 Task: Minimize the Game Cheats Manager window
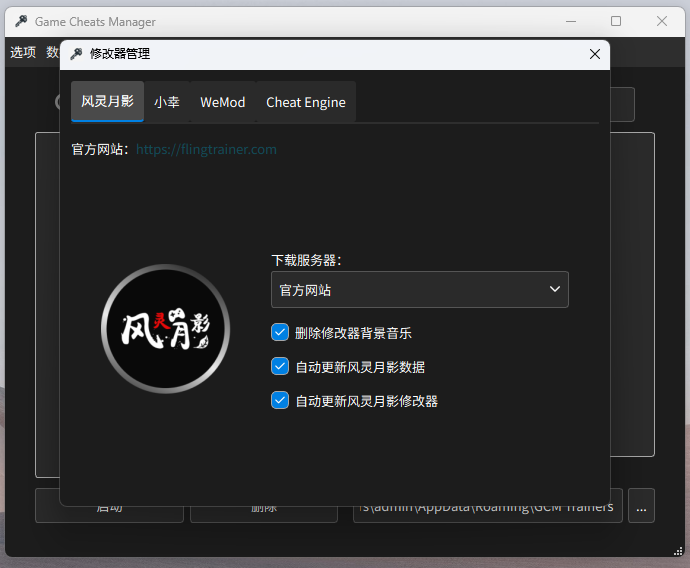[x=571, y=21]
